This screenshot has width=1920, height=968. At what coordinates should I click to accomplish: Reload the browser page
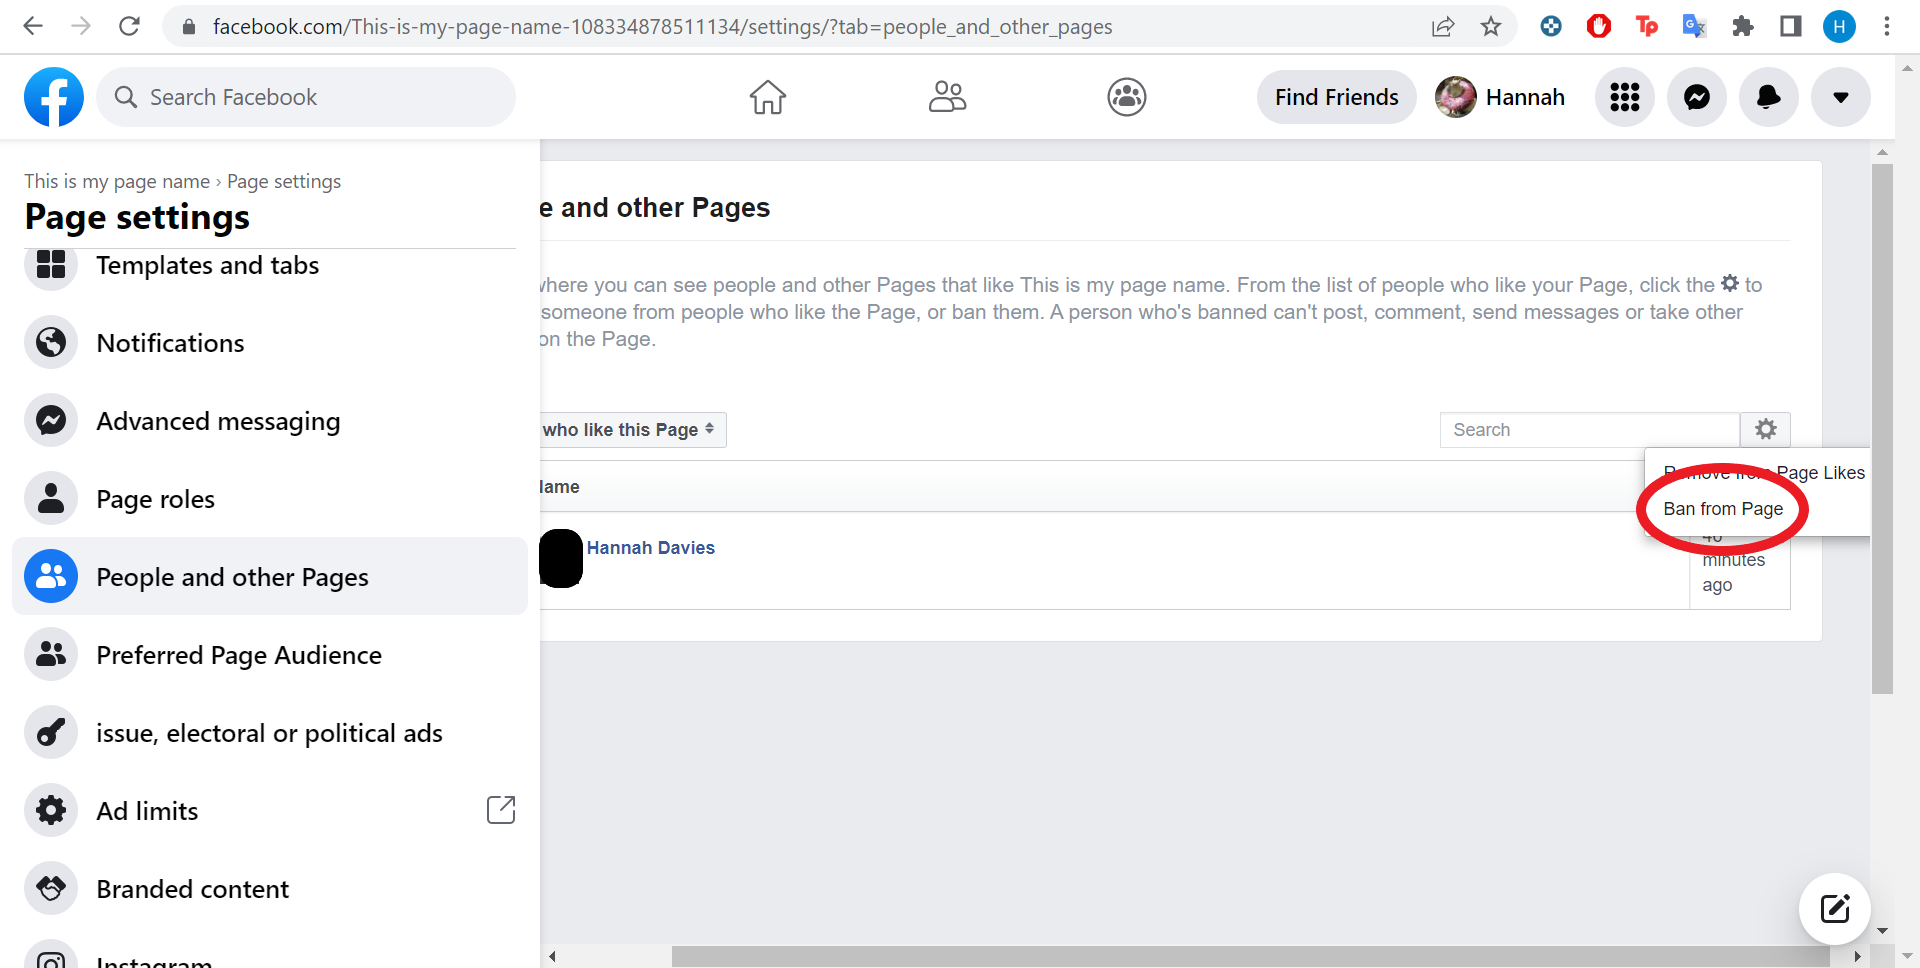coord(129,26)
